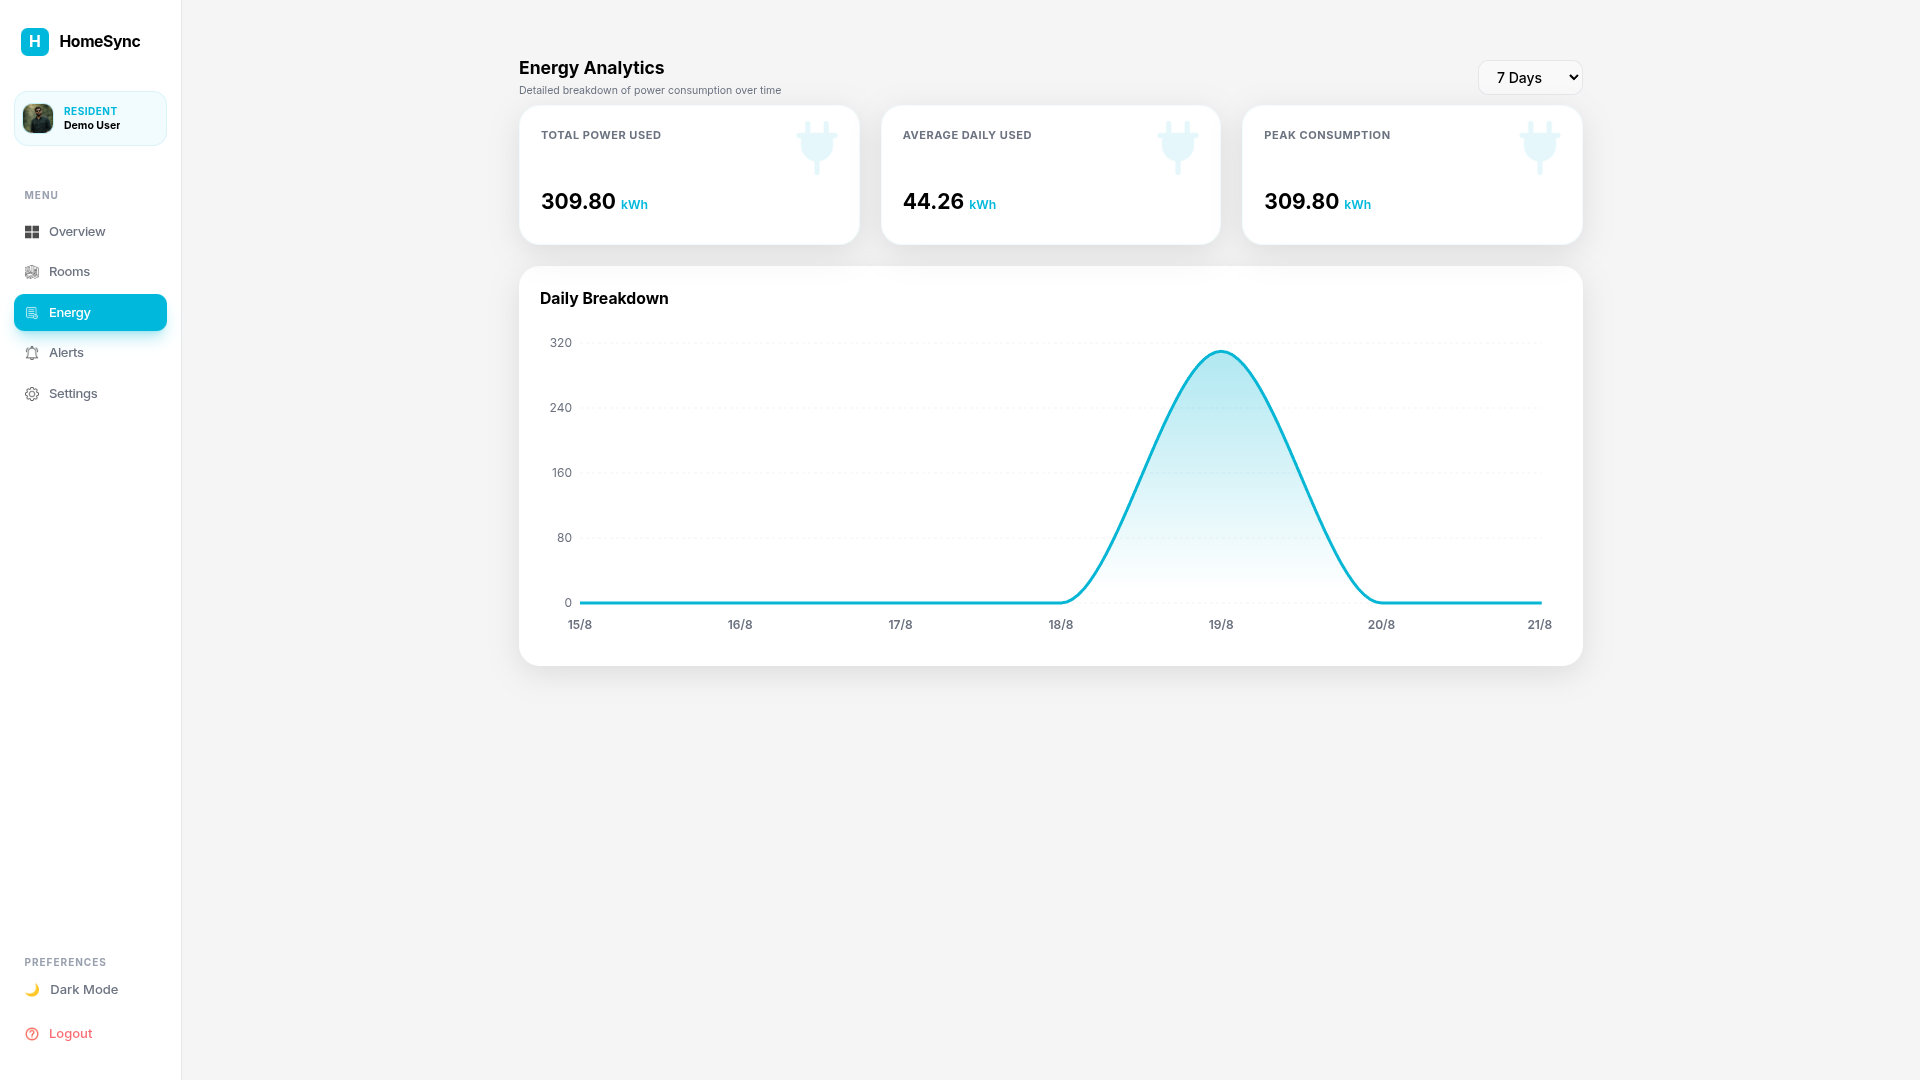Click the chart peak at 19/8
Viewport: 1920px width, 1080px height.
click(1221, 351)
